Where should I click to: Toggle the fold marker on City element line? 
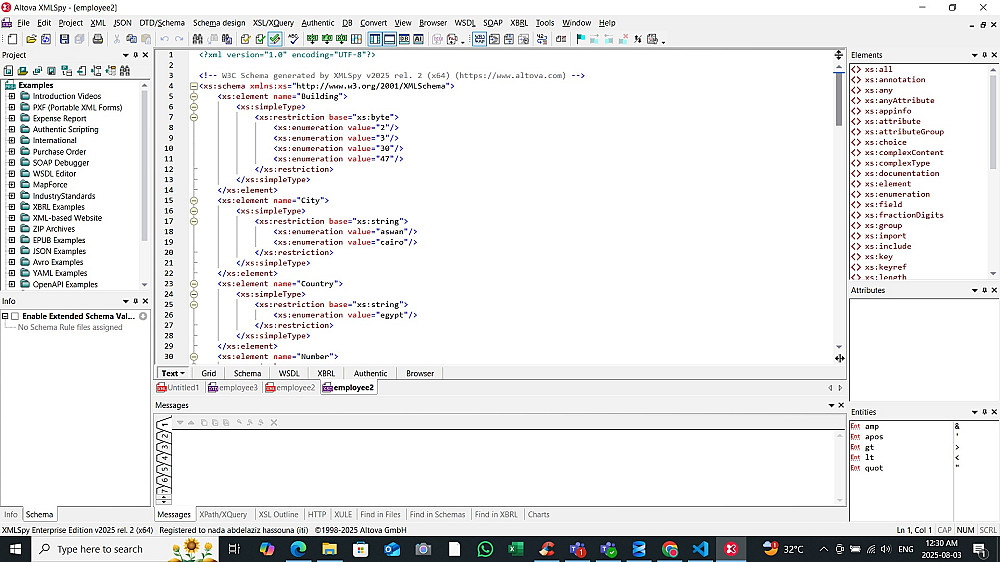193,200
